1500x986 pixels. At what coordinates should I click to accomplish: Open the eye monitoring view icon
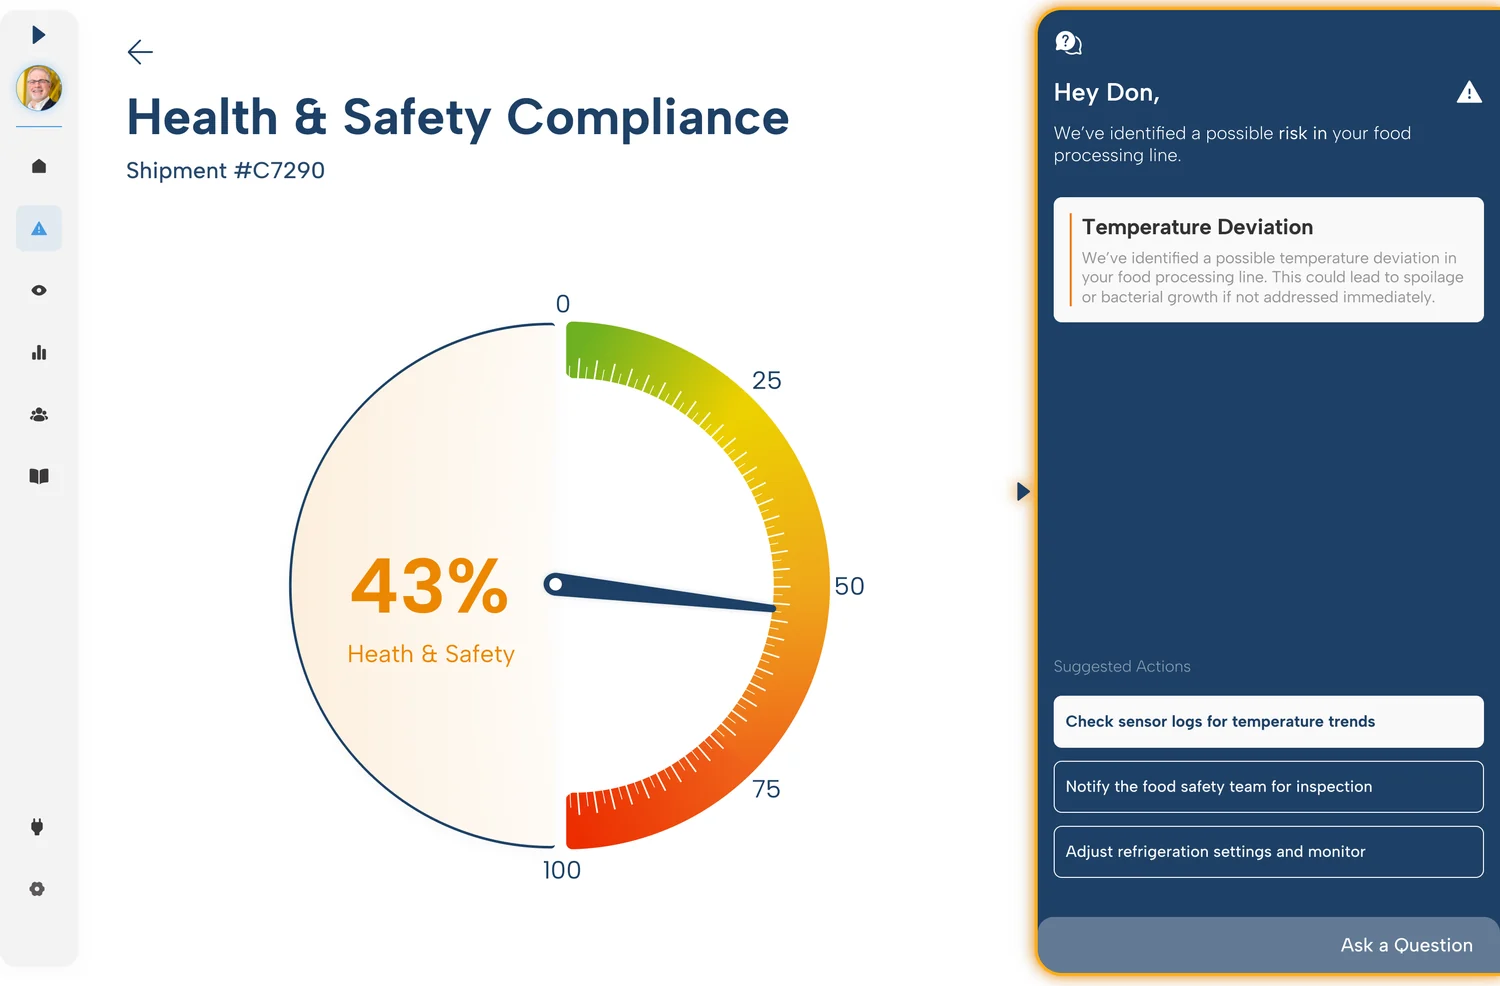[39, 291]
